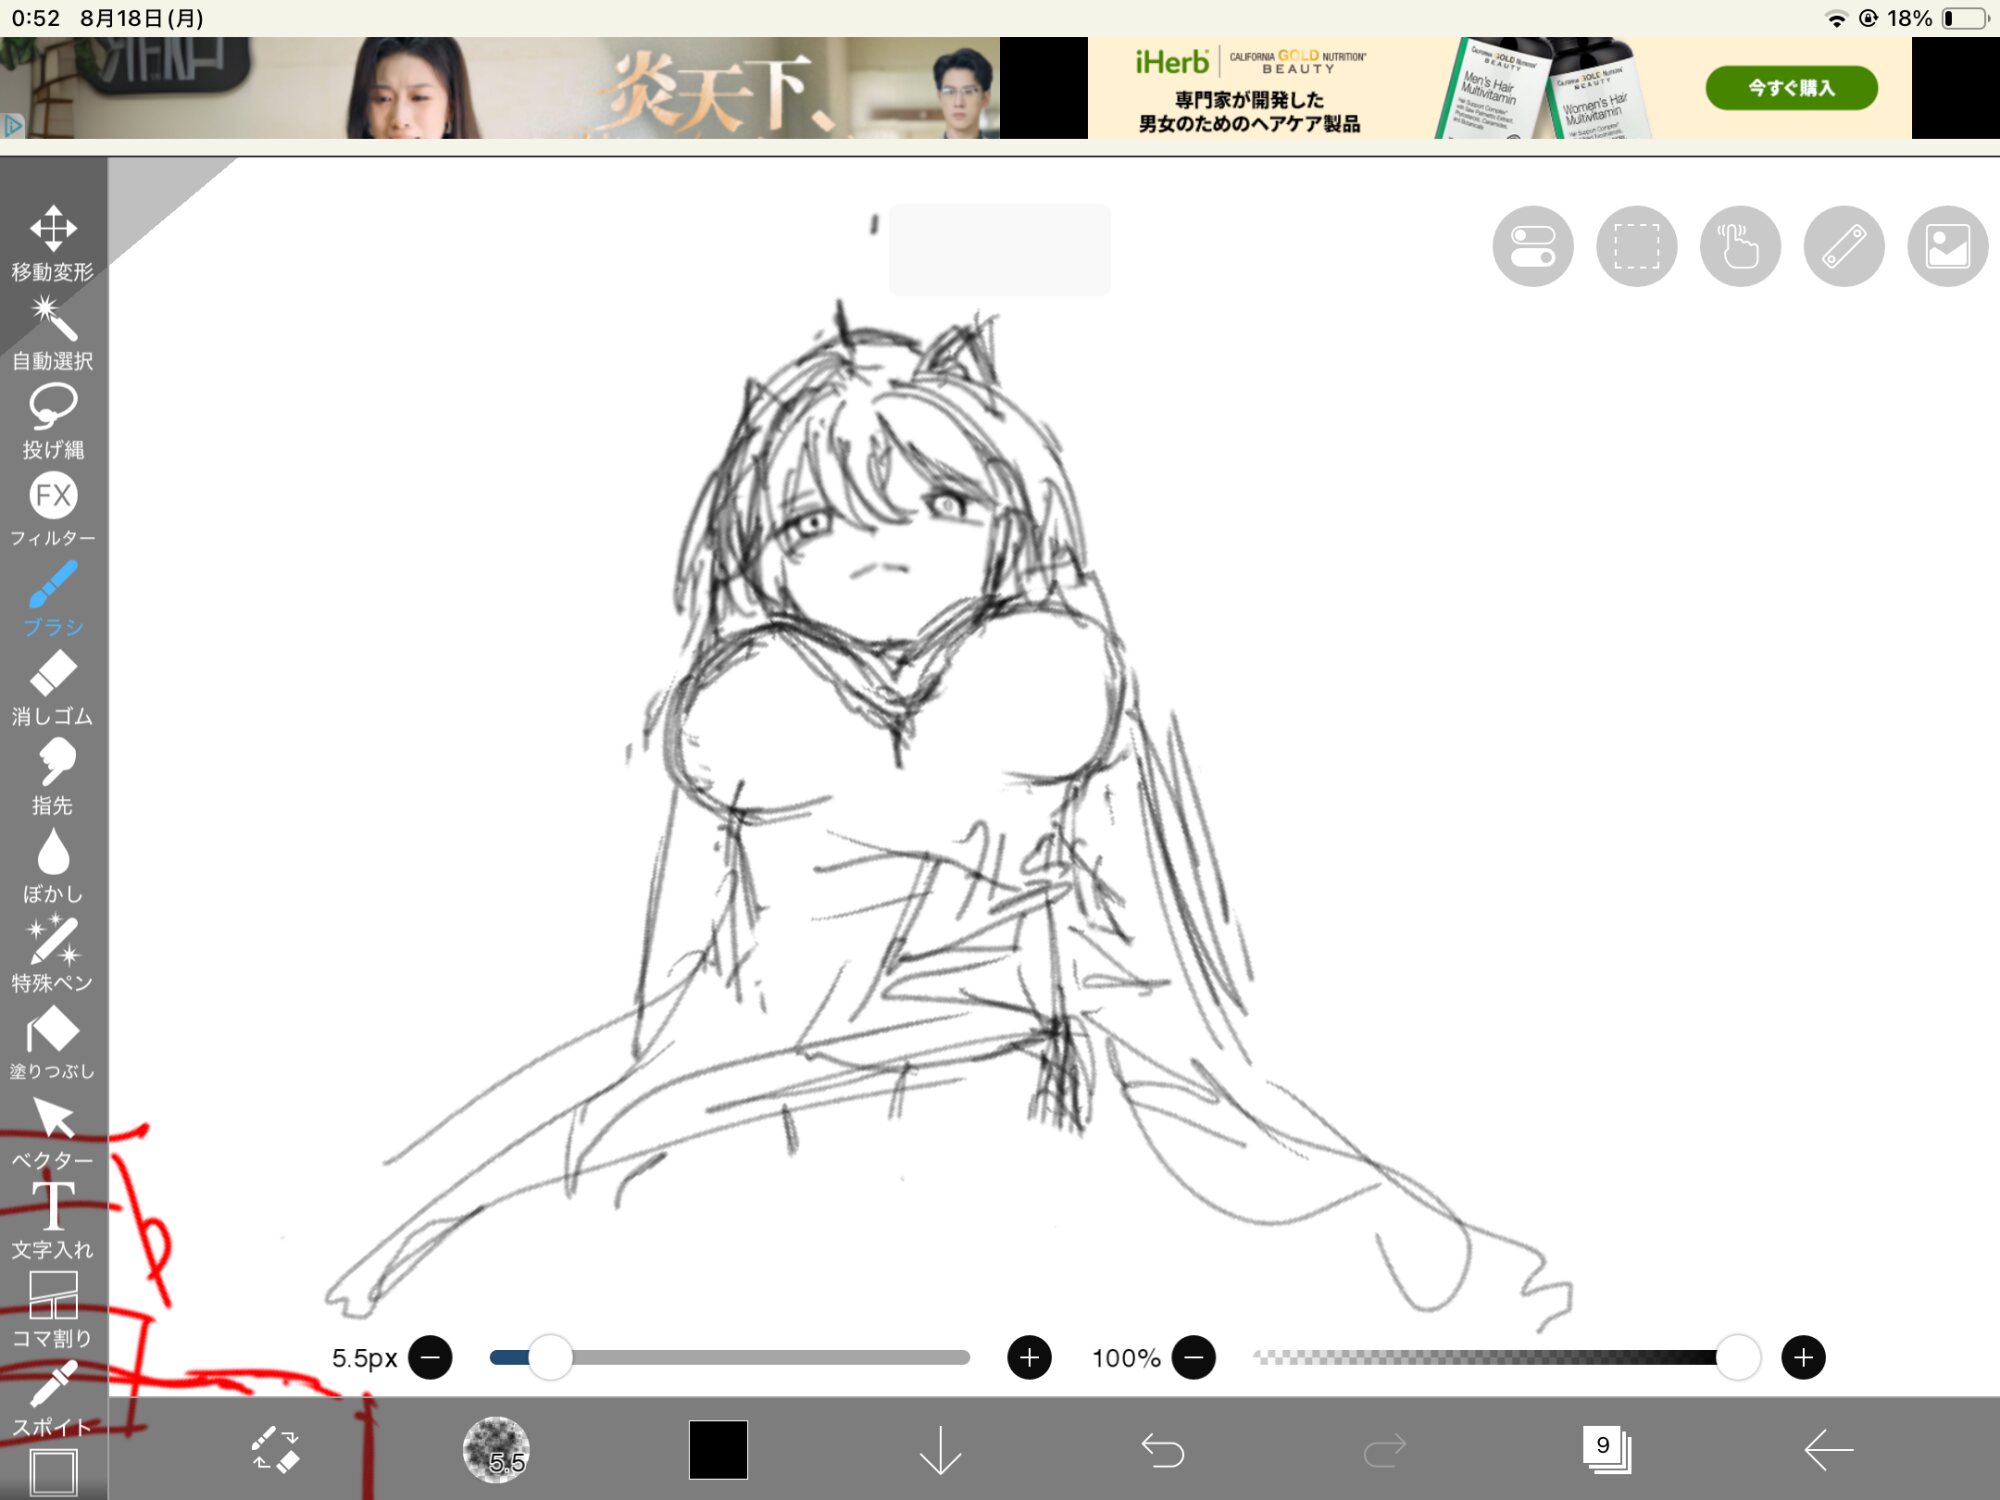Open the black color swatch
Screen dimensions: 2000x1500
click(718, 1450)
